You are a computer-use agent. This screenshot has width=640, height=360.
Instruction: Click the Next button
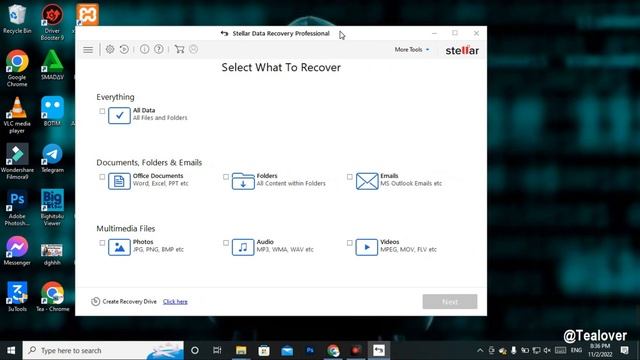point(450,302)
